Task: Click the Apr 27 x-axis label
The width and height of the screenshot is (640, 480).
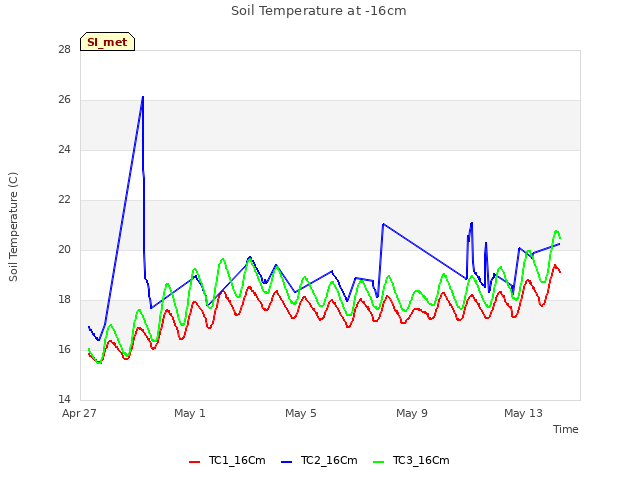Action: (79, 413)
